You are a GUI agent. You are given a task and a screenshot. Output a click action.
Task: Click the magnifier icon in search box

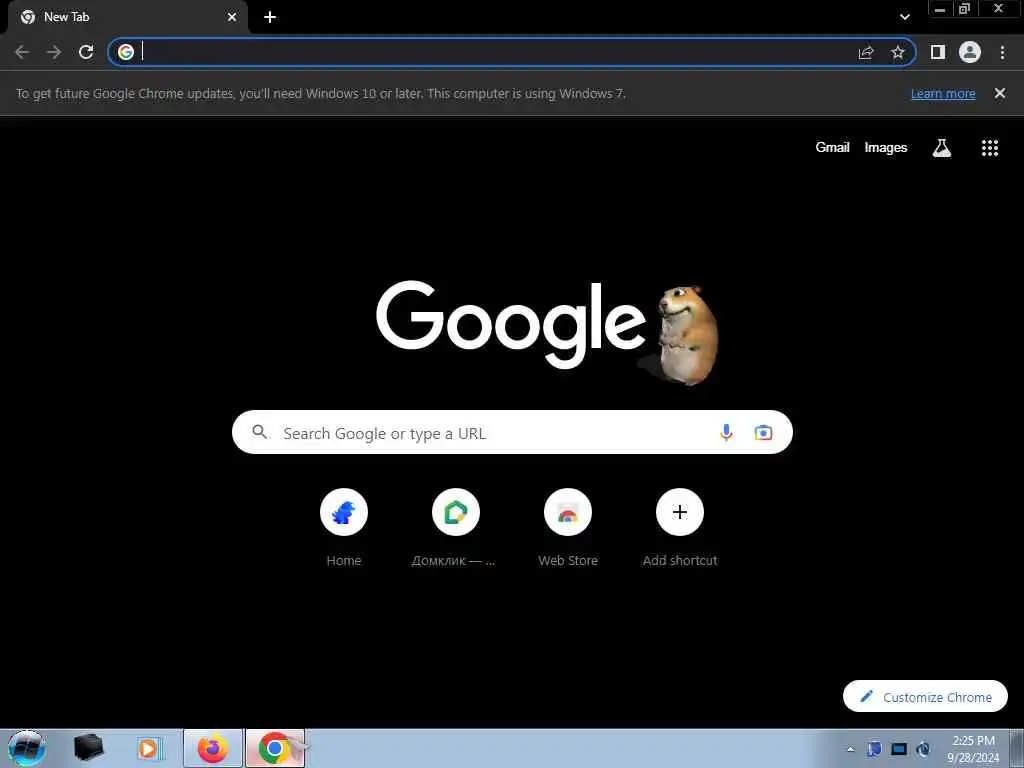pyautogui.click(x=259, y=432)
